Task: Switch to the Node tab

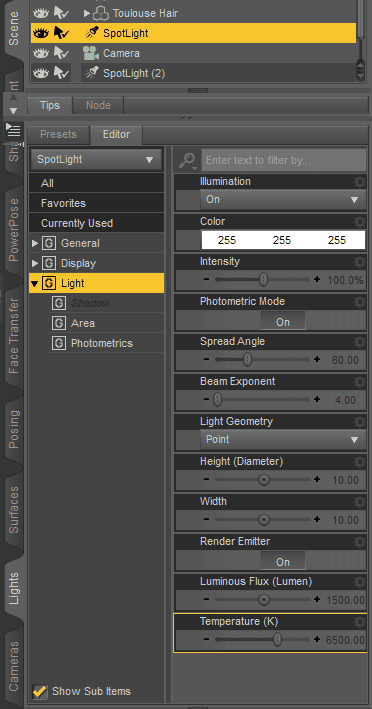Action: click(x=99, y=105)
